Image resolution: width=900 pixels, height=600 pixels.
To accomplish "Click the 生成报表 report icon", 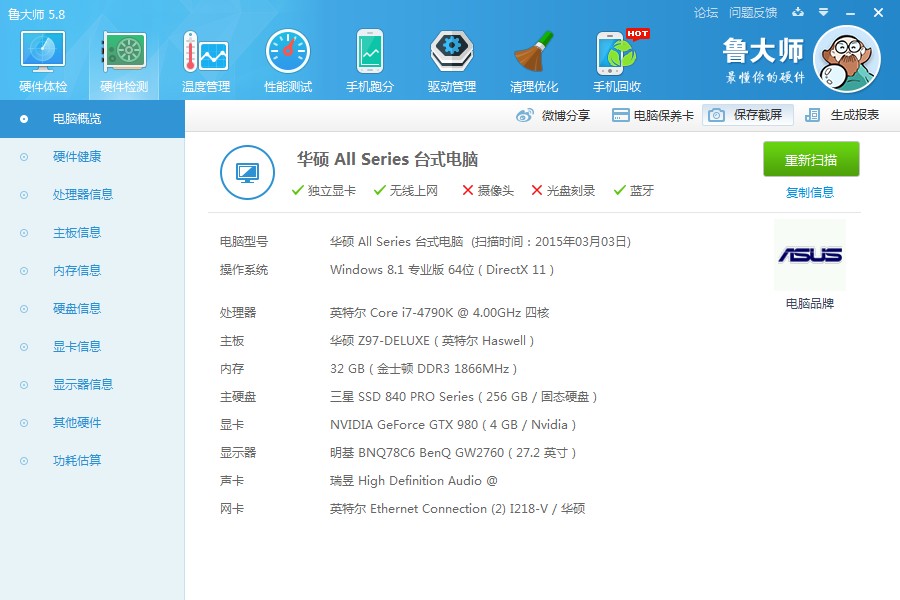I will pyautogui.click(x=812, y=115).
